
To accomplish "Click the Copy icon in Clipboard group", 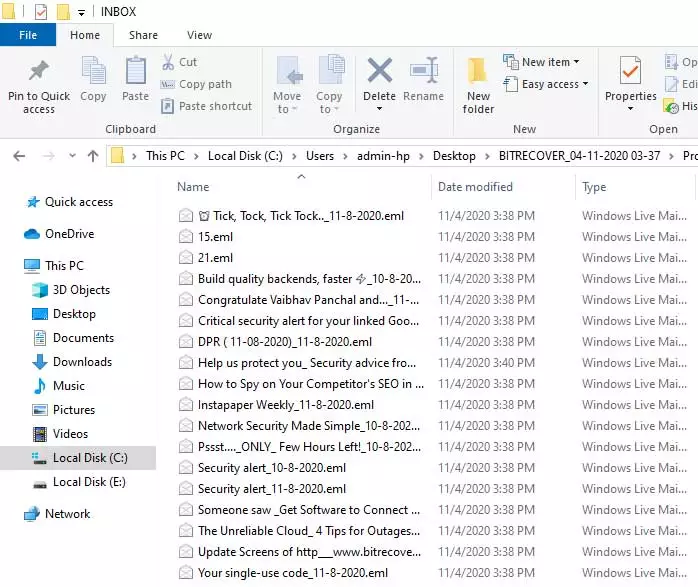I will pyautogui.click(x=93, y=72).
